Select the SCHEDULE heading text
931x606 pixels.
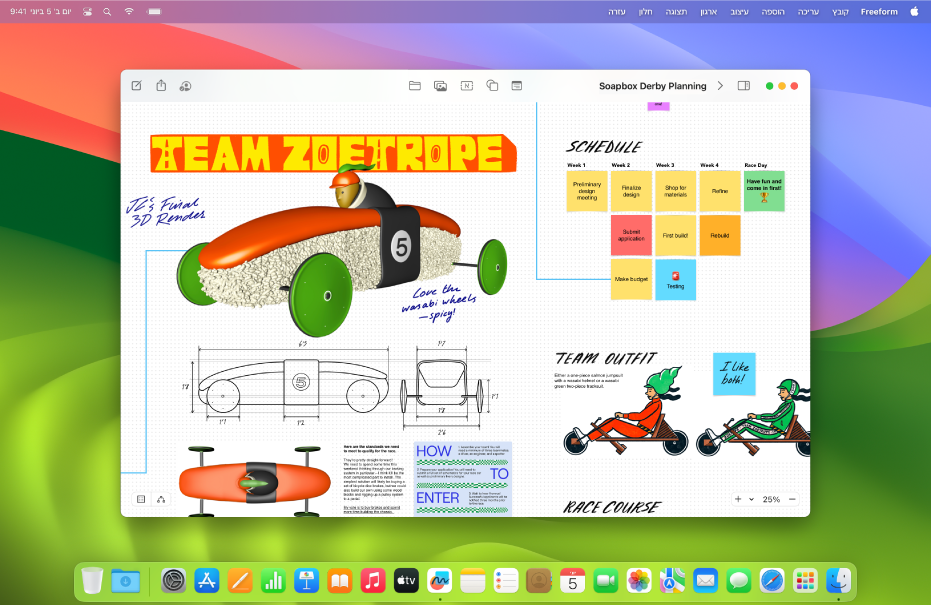coord(604,147)
